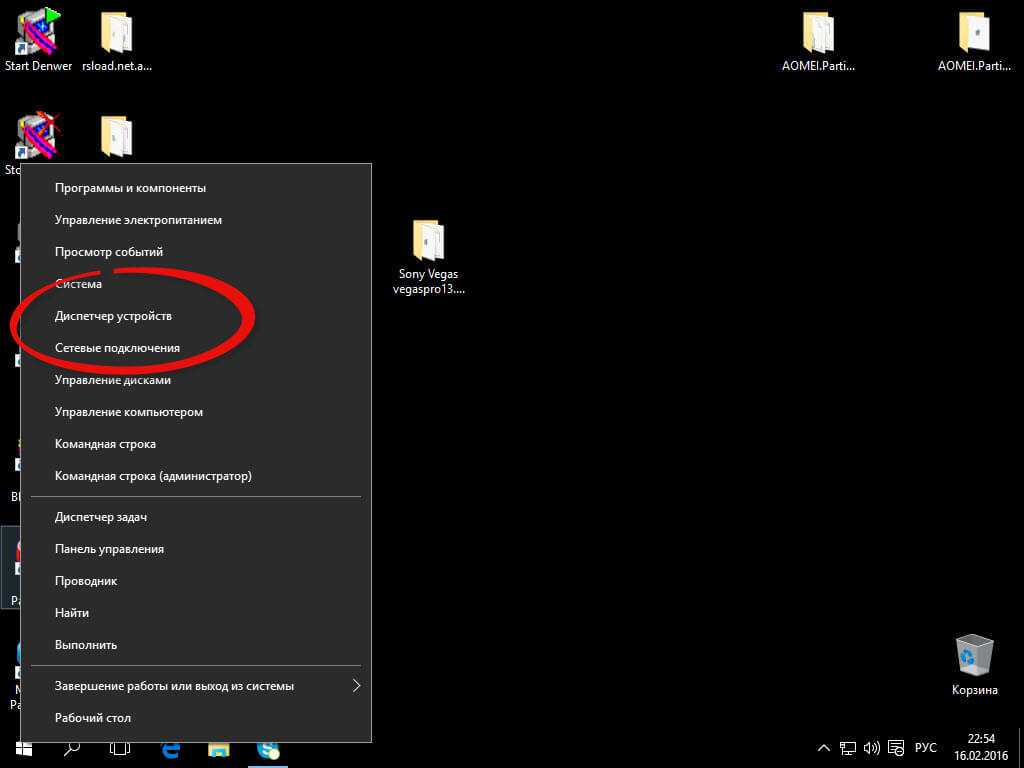This screenshot has width=1024, height=768.
Task: Click the taskbar search magnifier icon
Action: 72,748
